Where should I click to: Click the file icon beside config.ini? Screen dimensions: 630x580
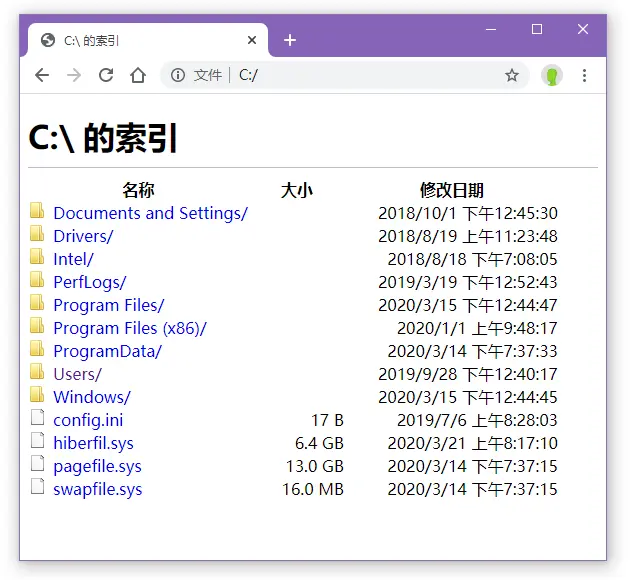(x=37, y=417)
